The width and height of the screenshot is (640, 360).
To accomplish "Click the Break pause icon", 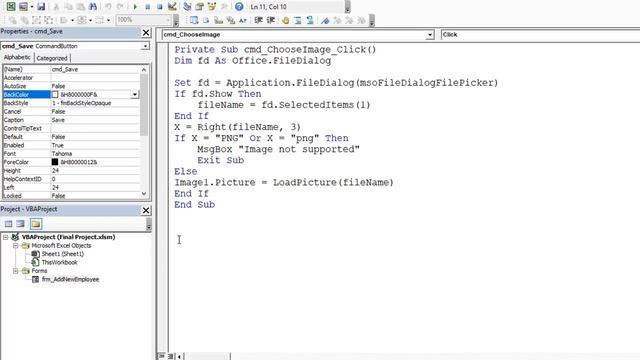I will coord(148,7).
